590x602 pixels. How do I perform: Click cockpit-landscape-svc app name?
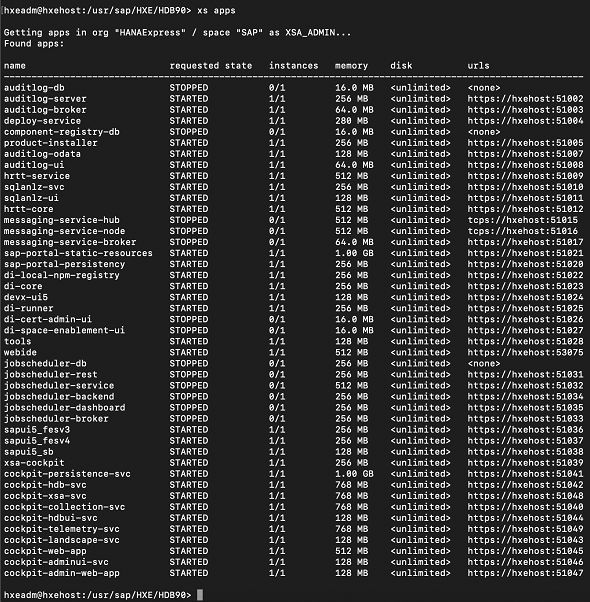tap(62, 540)
